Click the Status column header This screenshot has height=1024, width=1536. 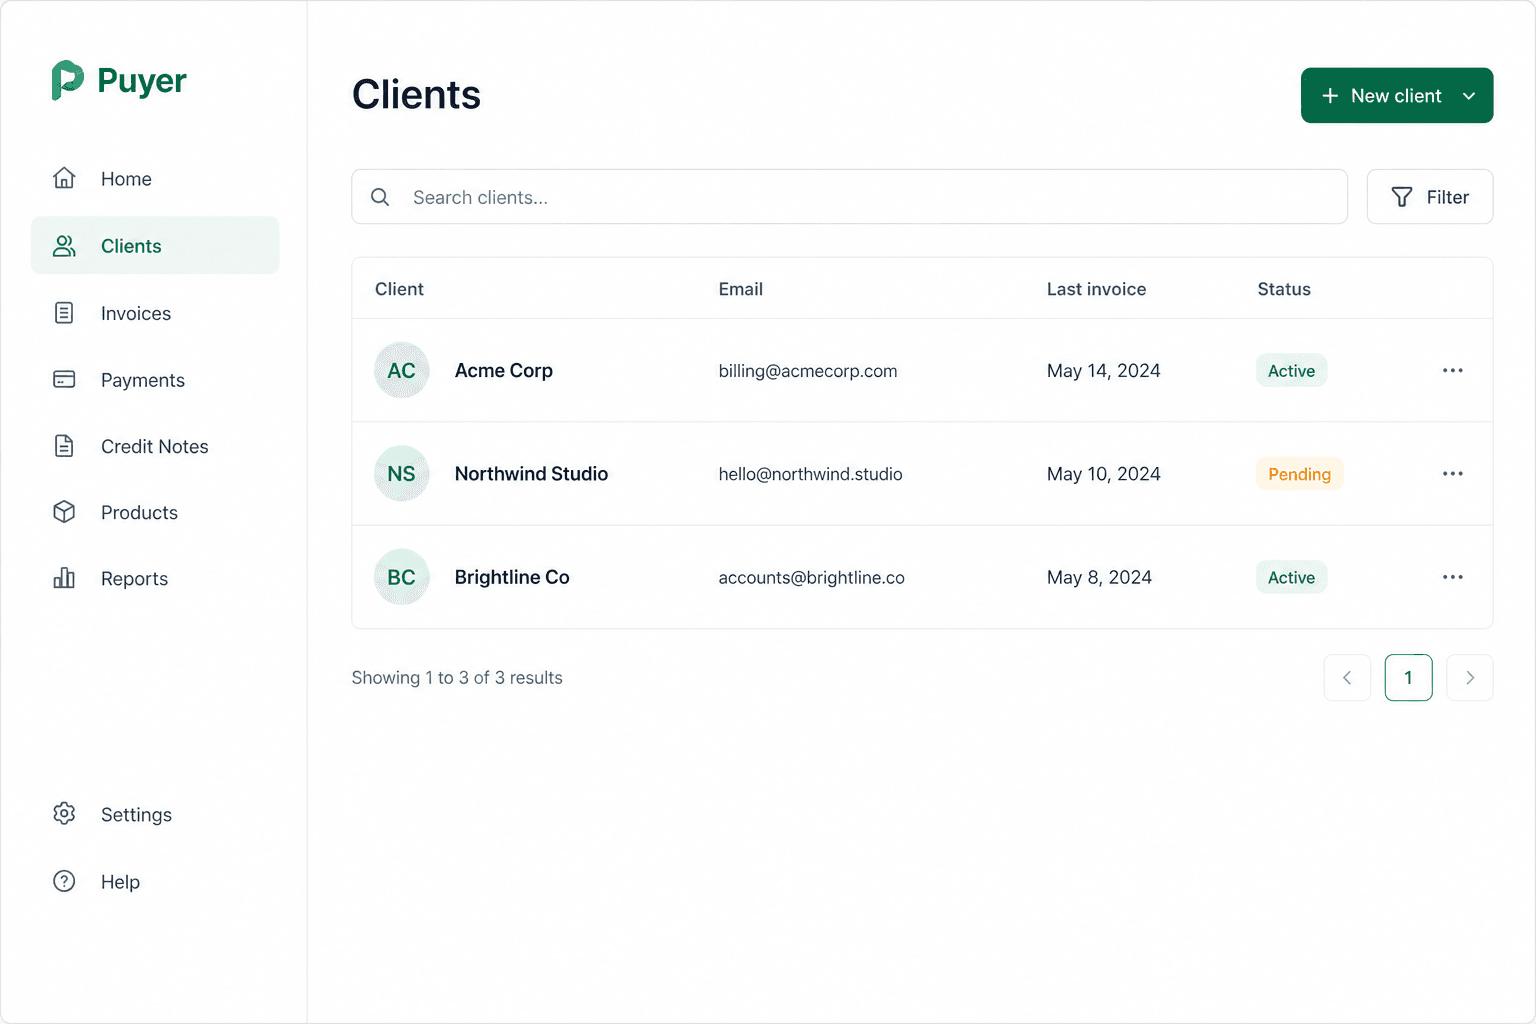tap(1284, 289)
